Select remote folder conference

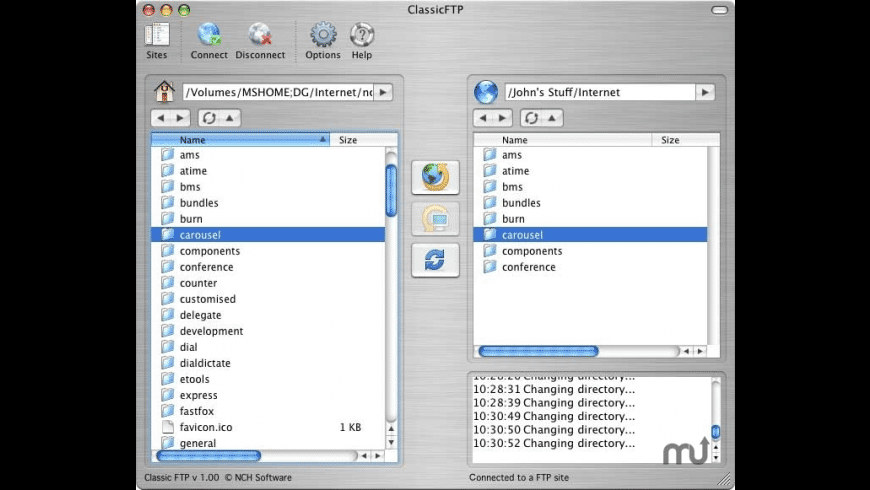[590, 267]
